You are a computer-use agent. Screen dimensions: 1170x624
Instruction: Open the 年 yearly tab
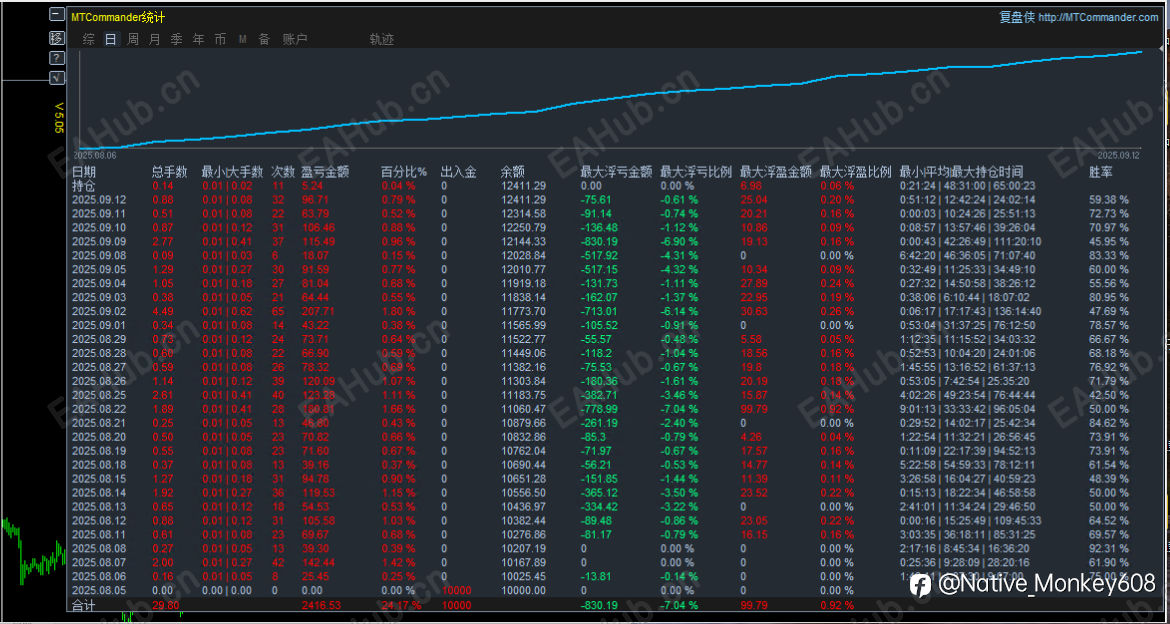(x=198, y=40)
